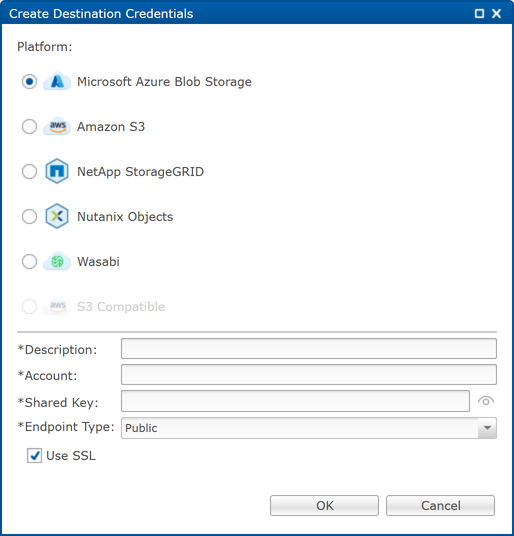Click the Nutanix Objects label text
The height and width of the screenshot is (536, 514).
click(x=125, y=217)
